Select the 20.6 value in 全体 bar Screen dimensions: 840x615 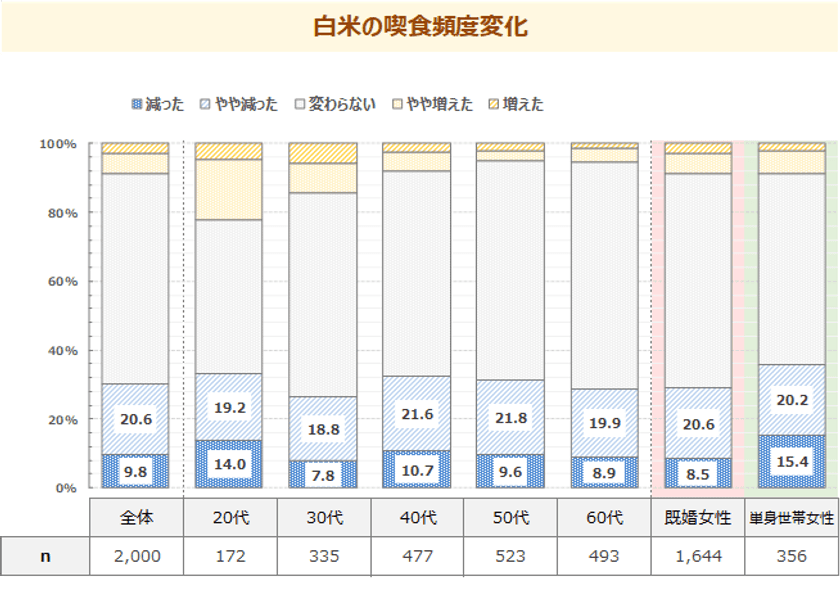pos(136,419)
